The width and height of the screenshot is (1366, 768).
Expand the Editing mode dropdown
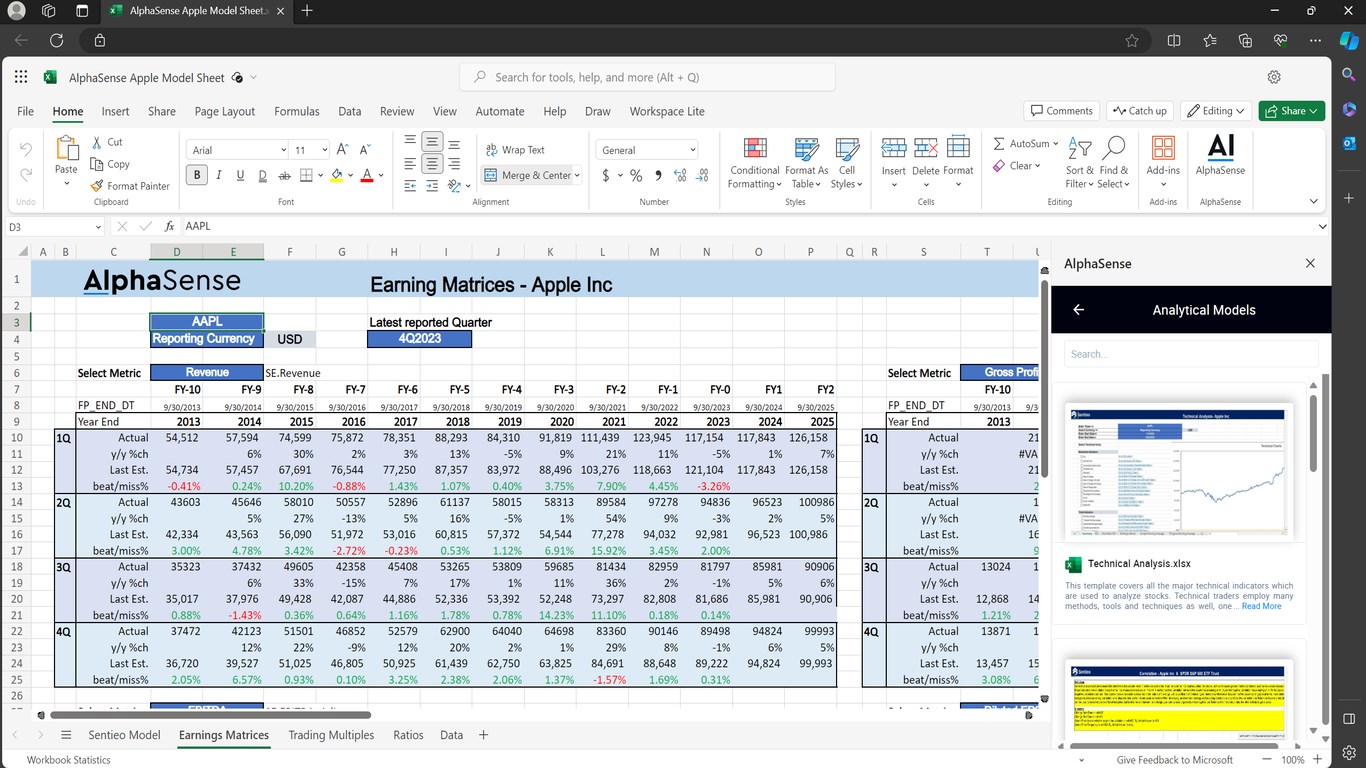1217,111
